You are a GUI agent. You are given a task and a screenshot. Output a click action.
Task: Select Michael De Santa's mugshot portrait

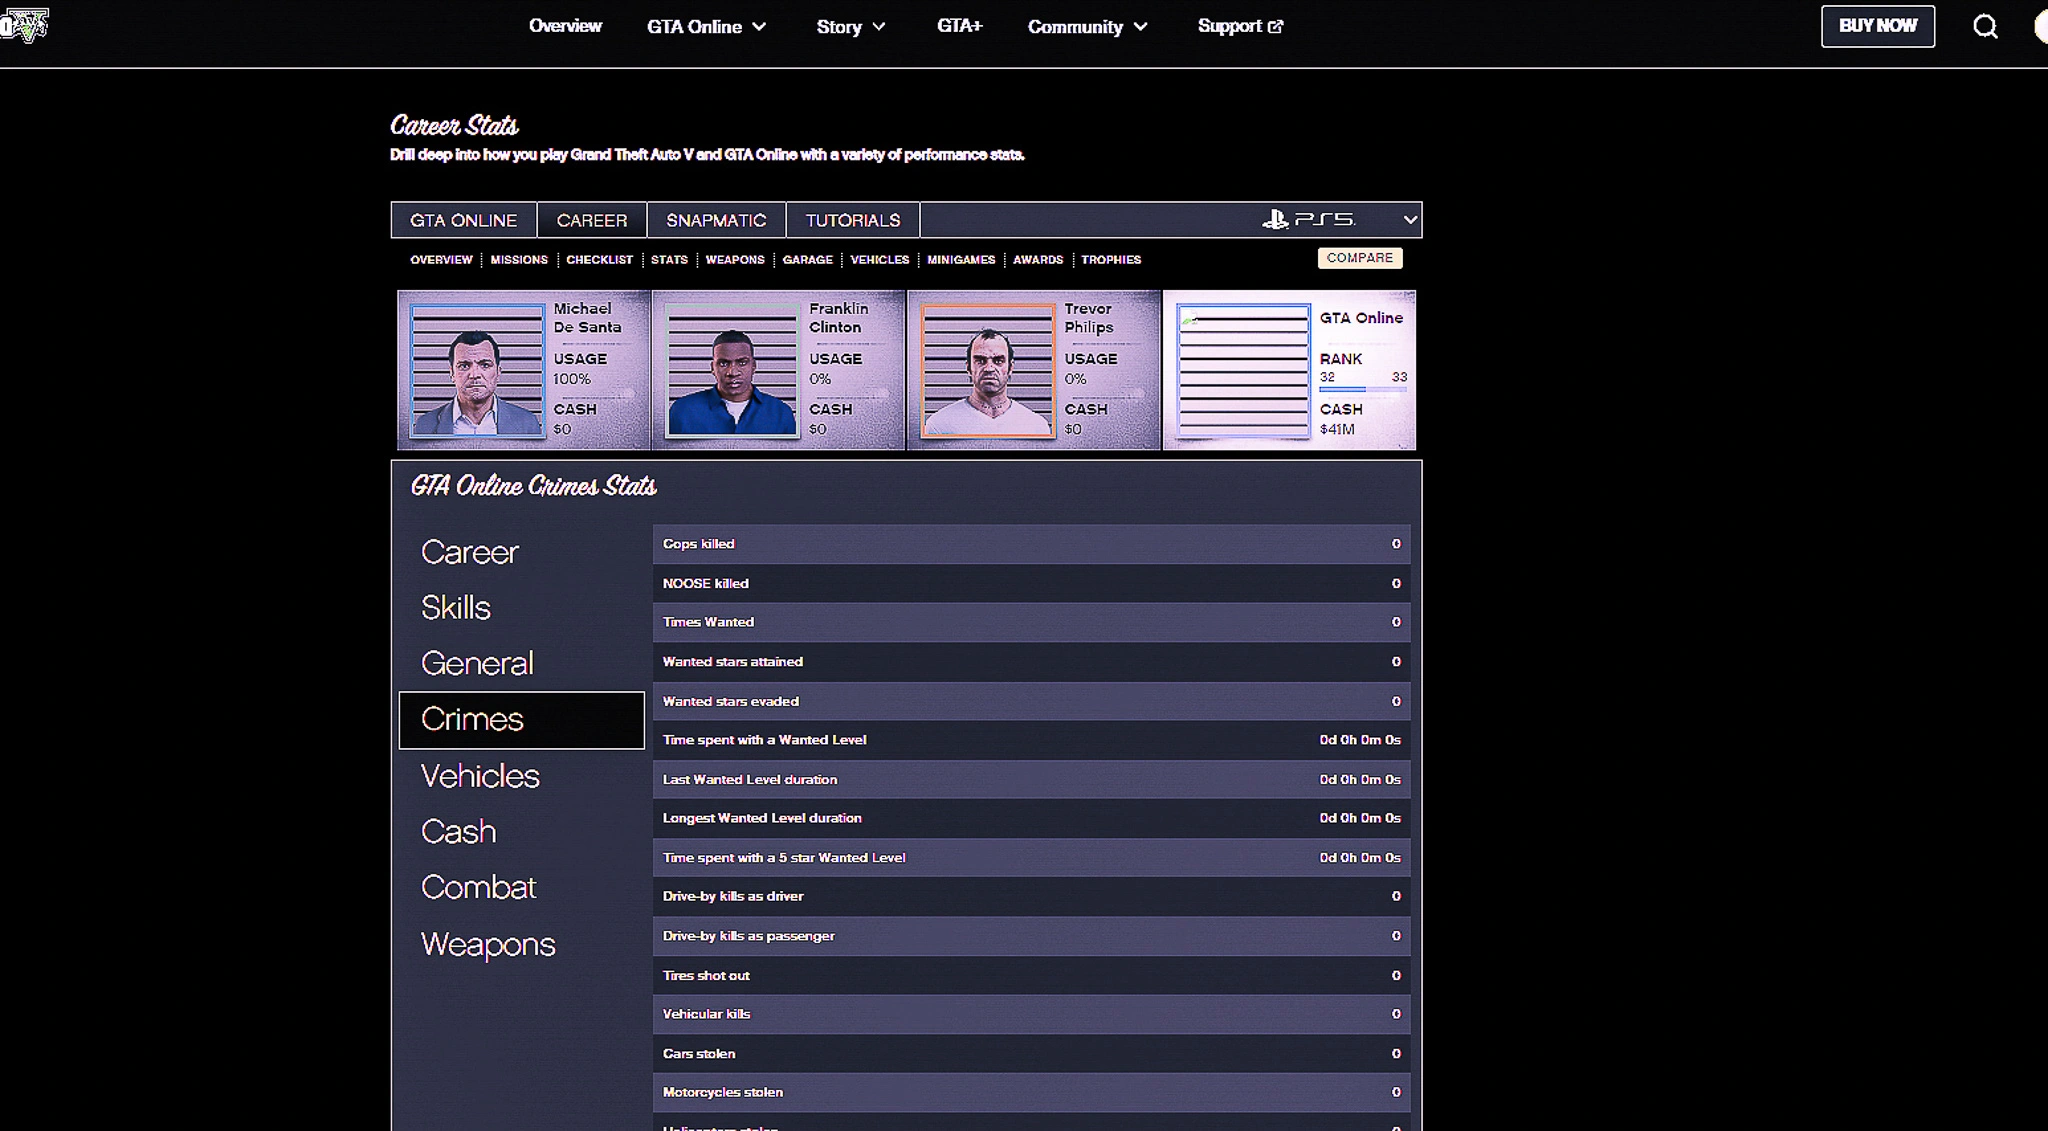click(x=477, y=370)
